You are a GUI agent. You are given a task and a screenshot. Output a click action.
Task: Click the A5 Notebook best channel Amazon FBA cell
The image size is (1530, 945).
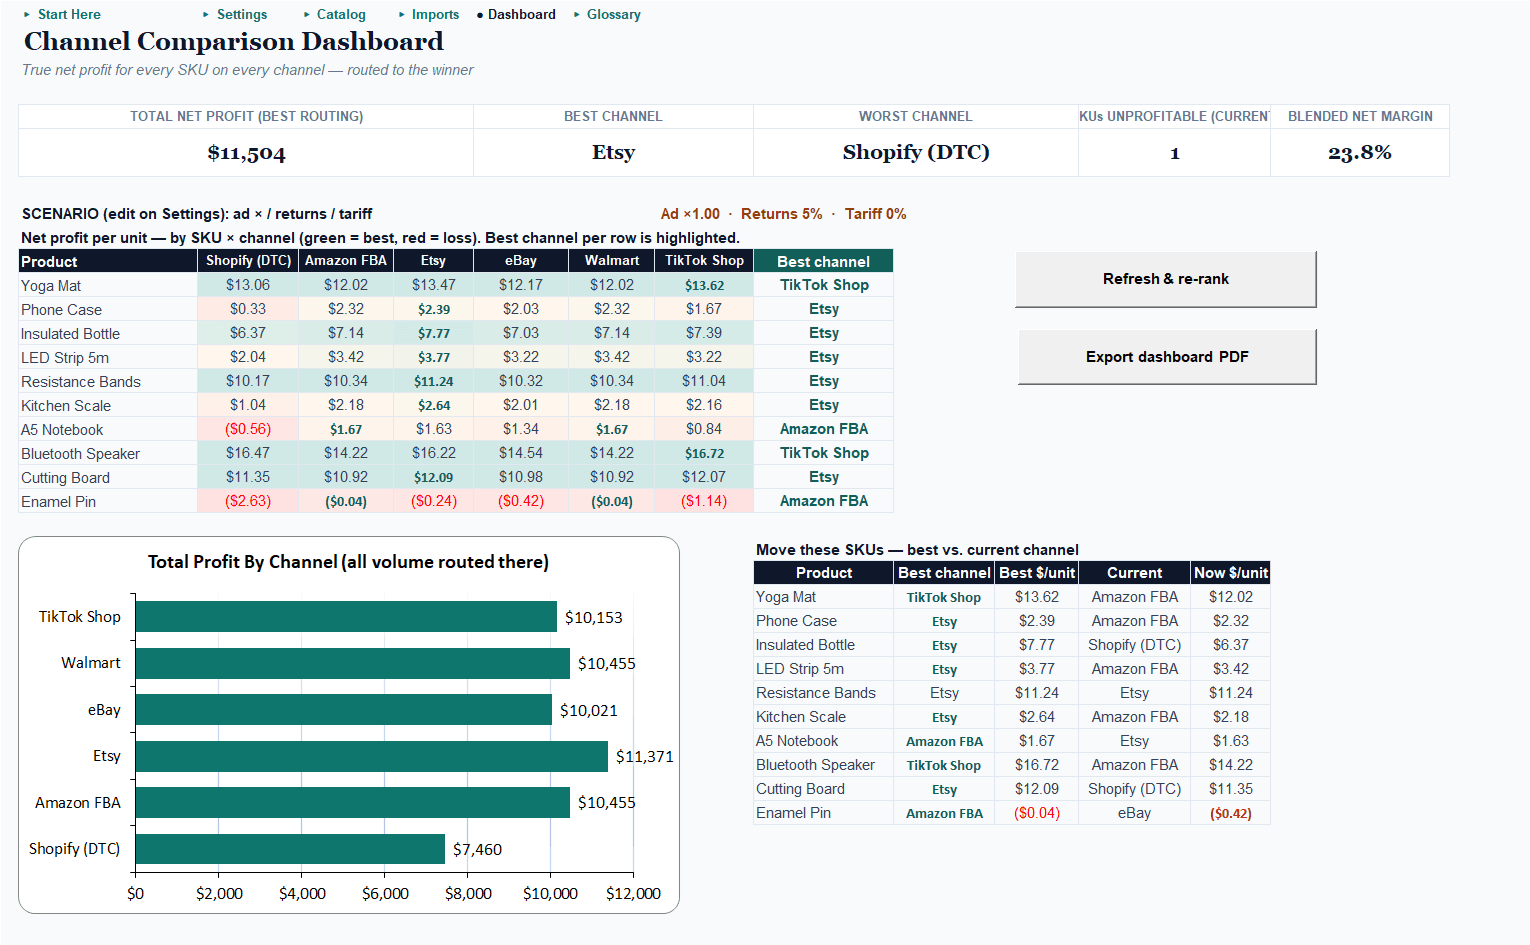[824, 429]
